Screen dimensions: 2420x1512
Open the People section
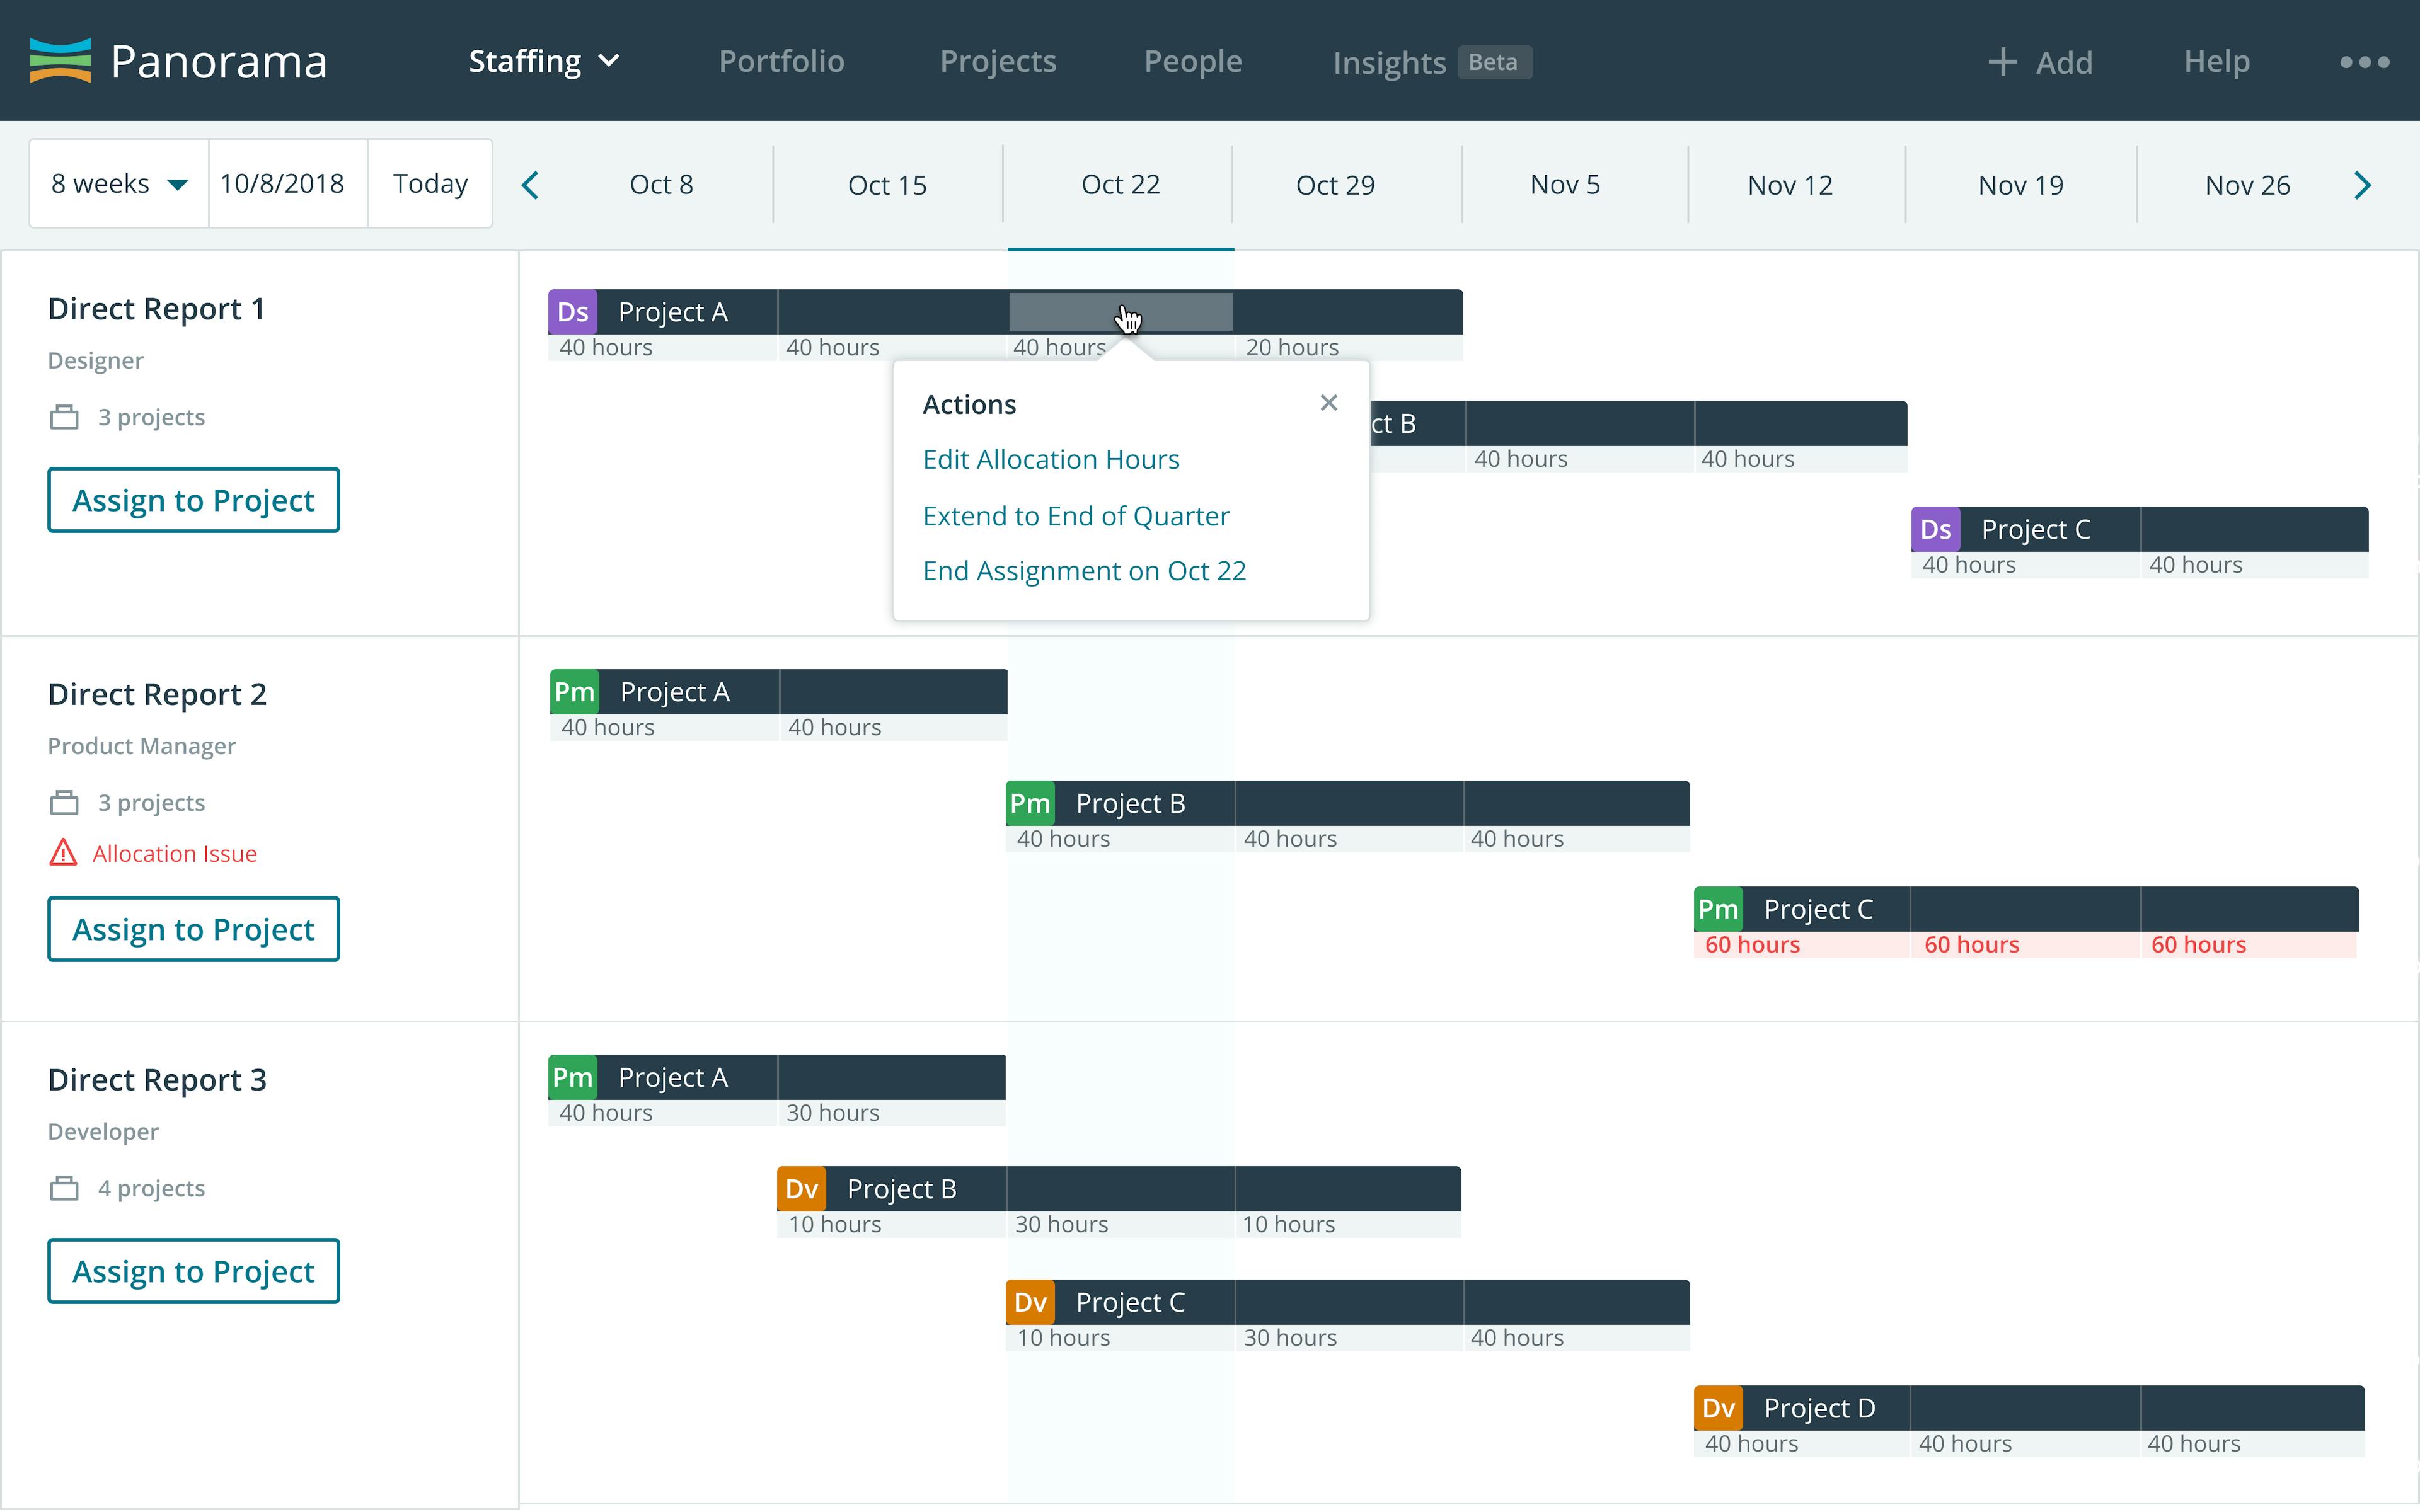point(1193,61)
